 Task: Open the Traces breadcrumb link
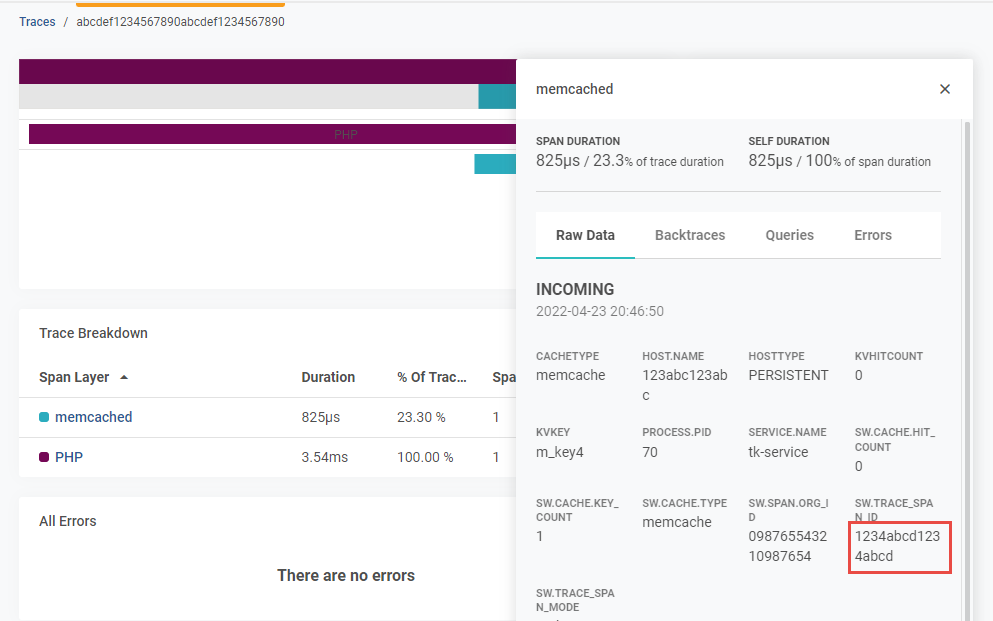point(37,22)
